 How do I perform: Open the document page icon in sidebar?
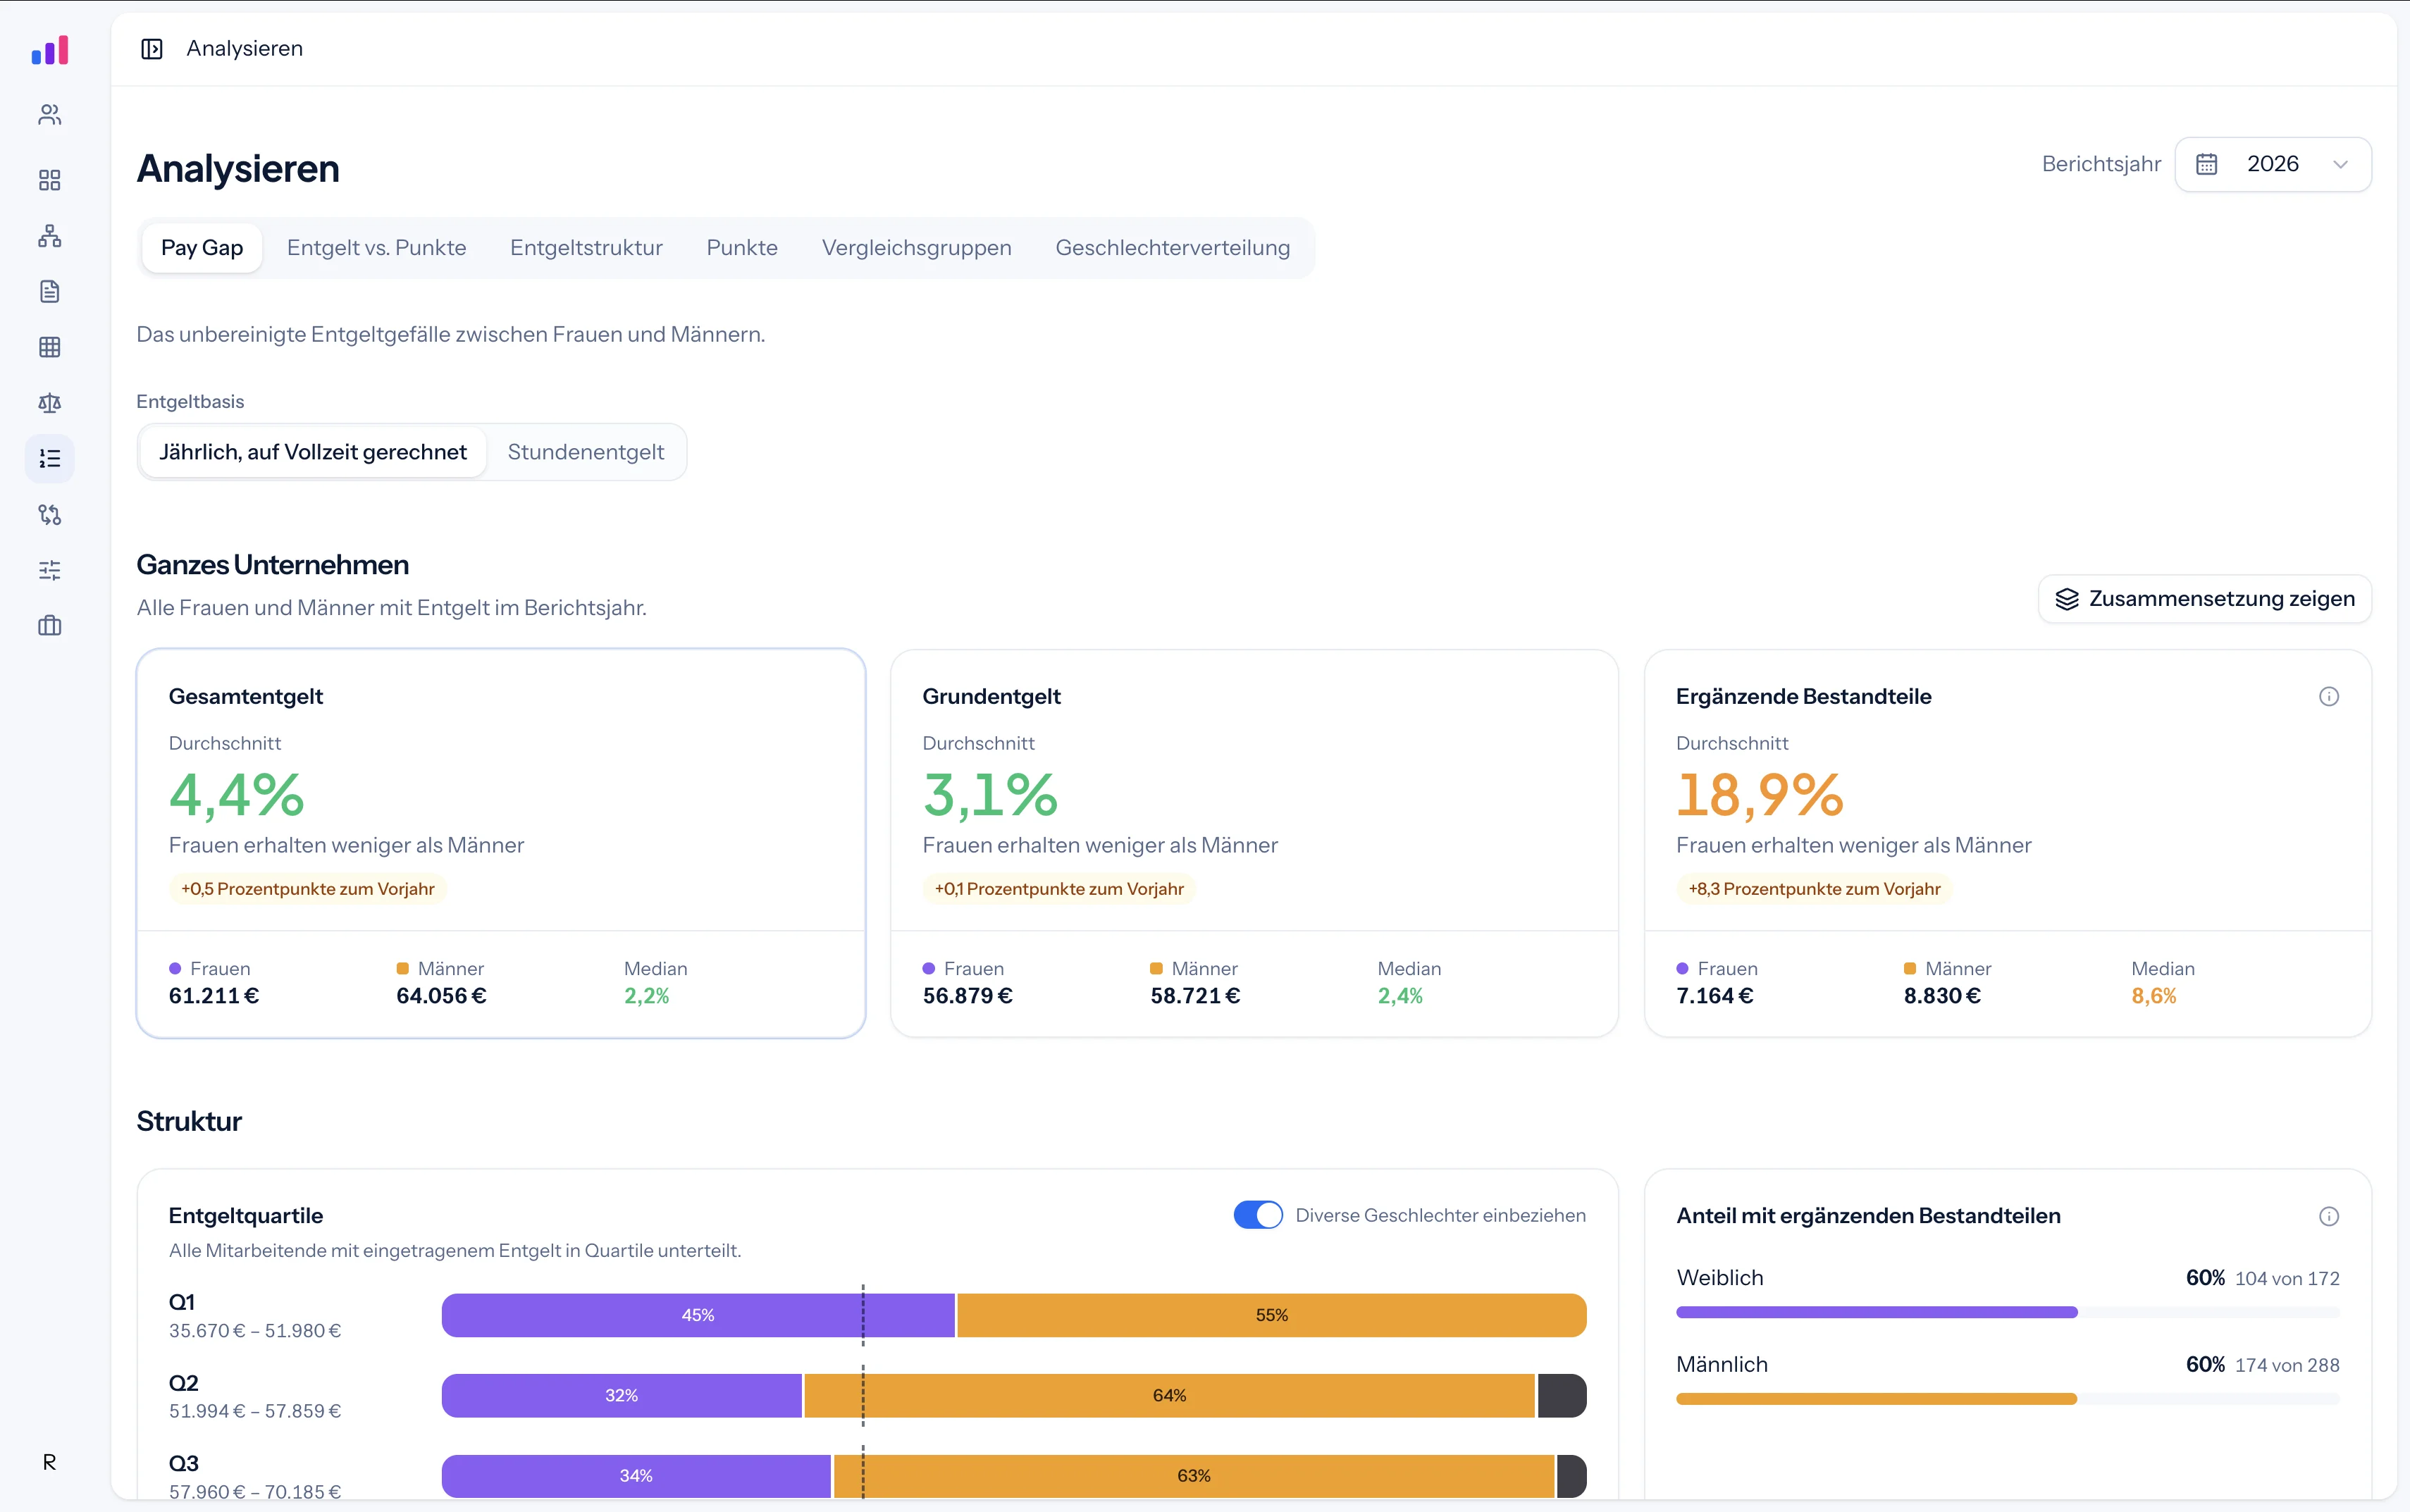click(50, 291)
